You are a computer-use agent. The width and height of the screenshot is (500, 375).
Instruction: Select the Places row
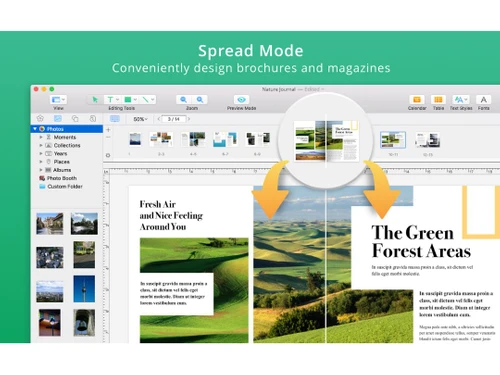67,162
